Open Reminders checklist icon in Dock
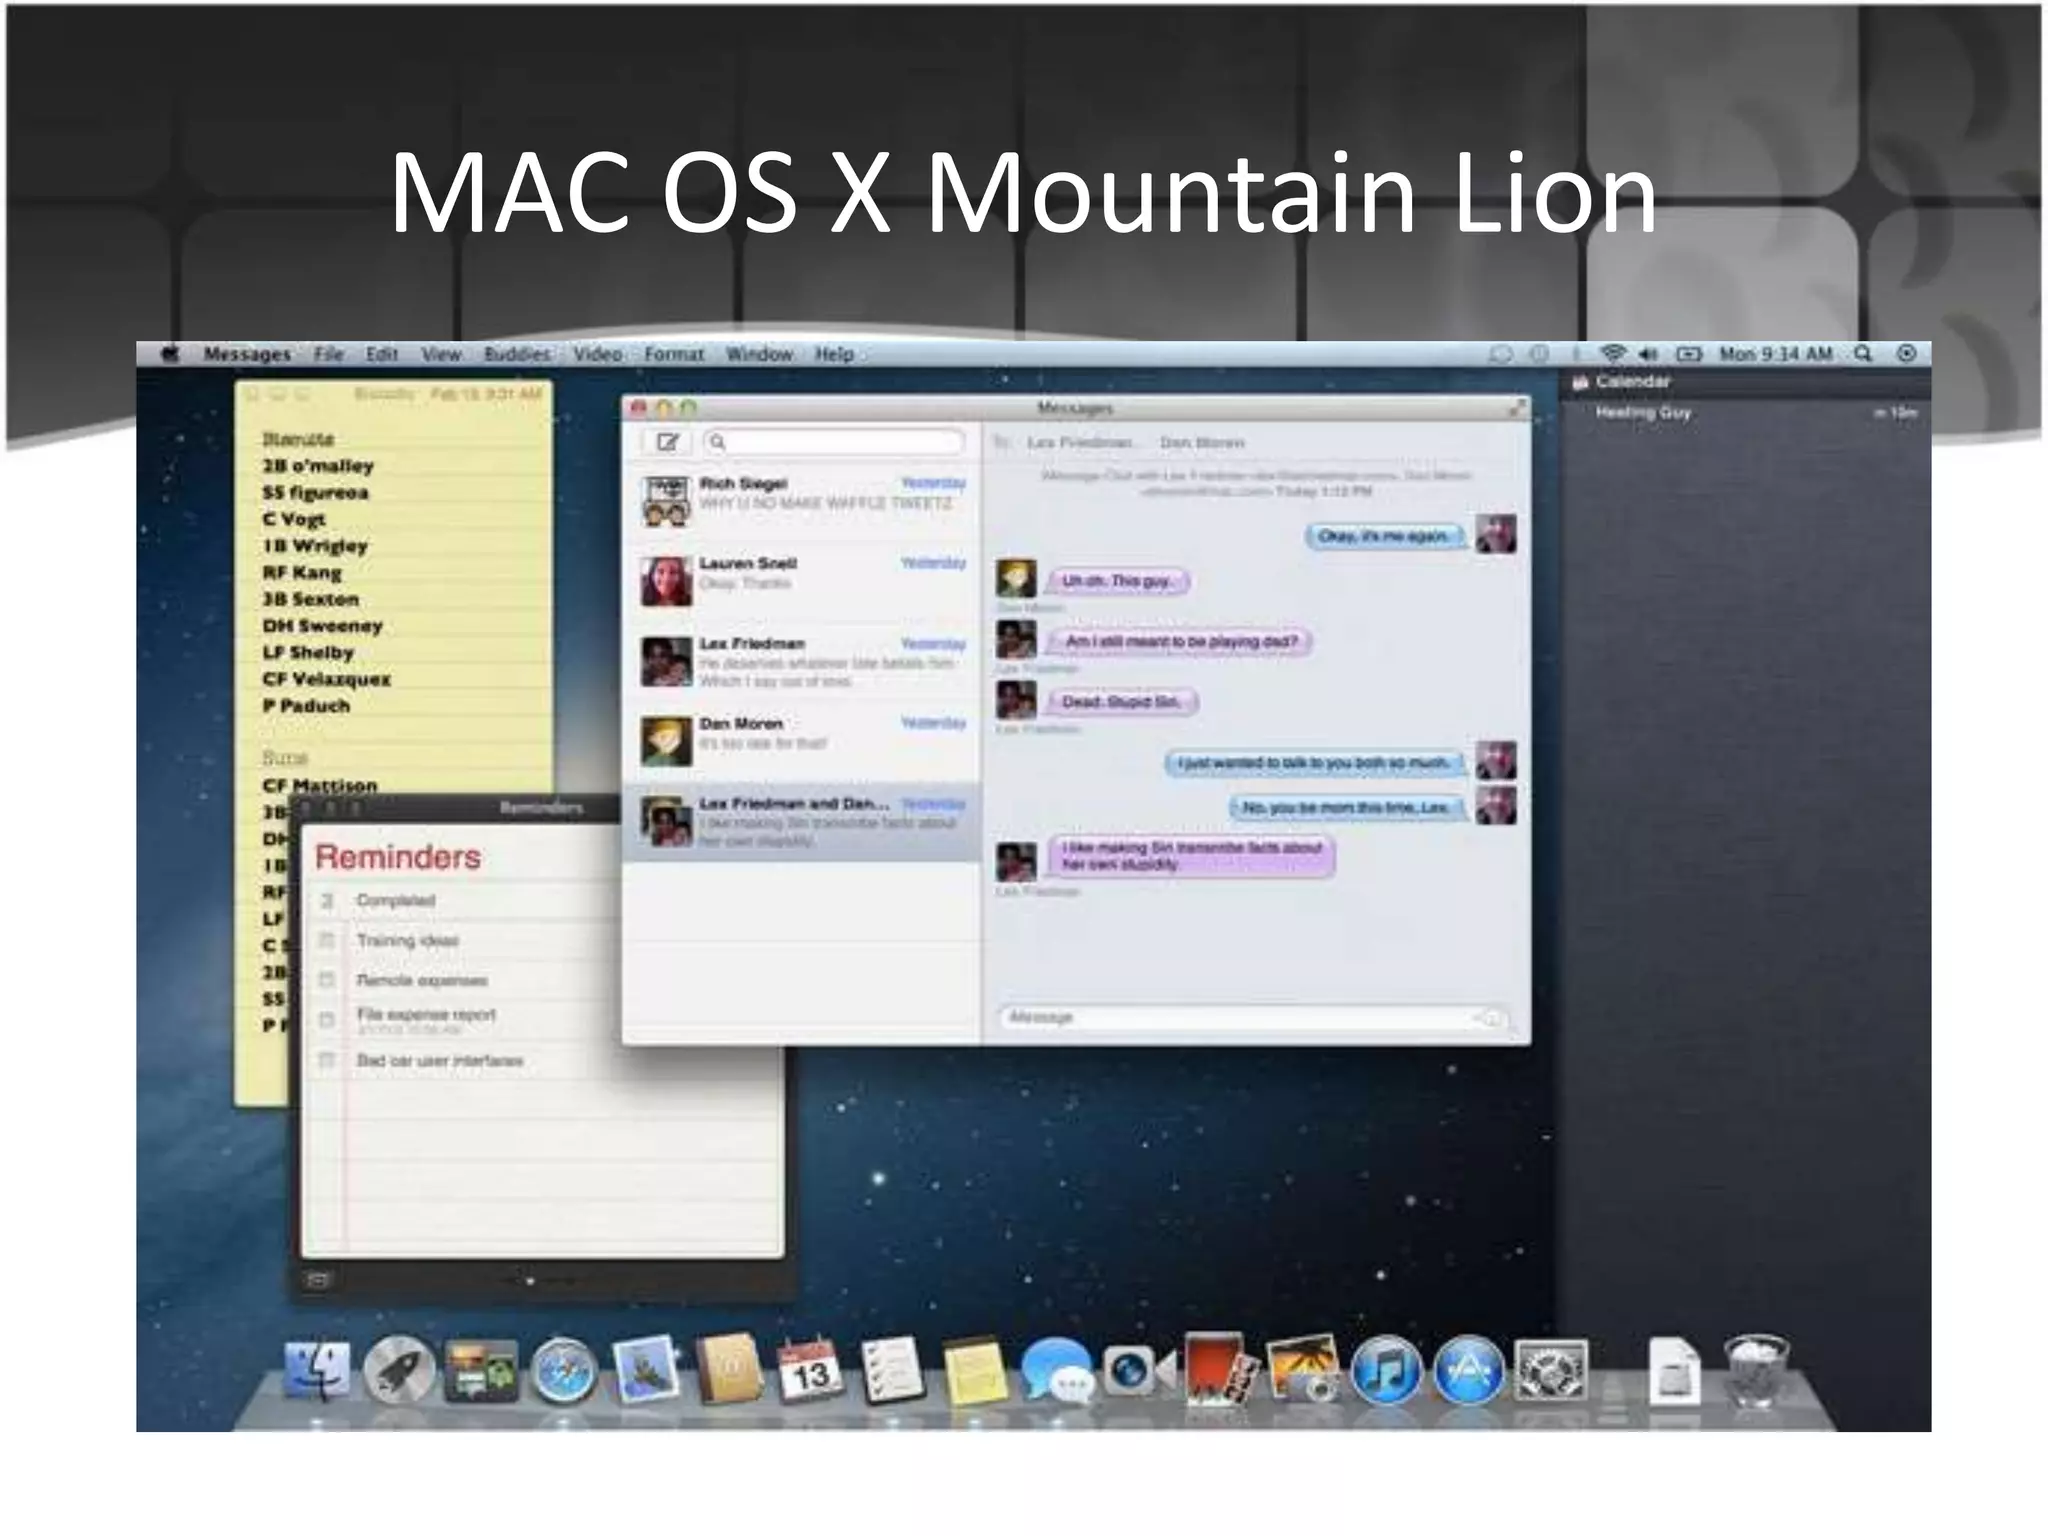The image size is (2048, 1536). [893, 1370]
